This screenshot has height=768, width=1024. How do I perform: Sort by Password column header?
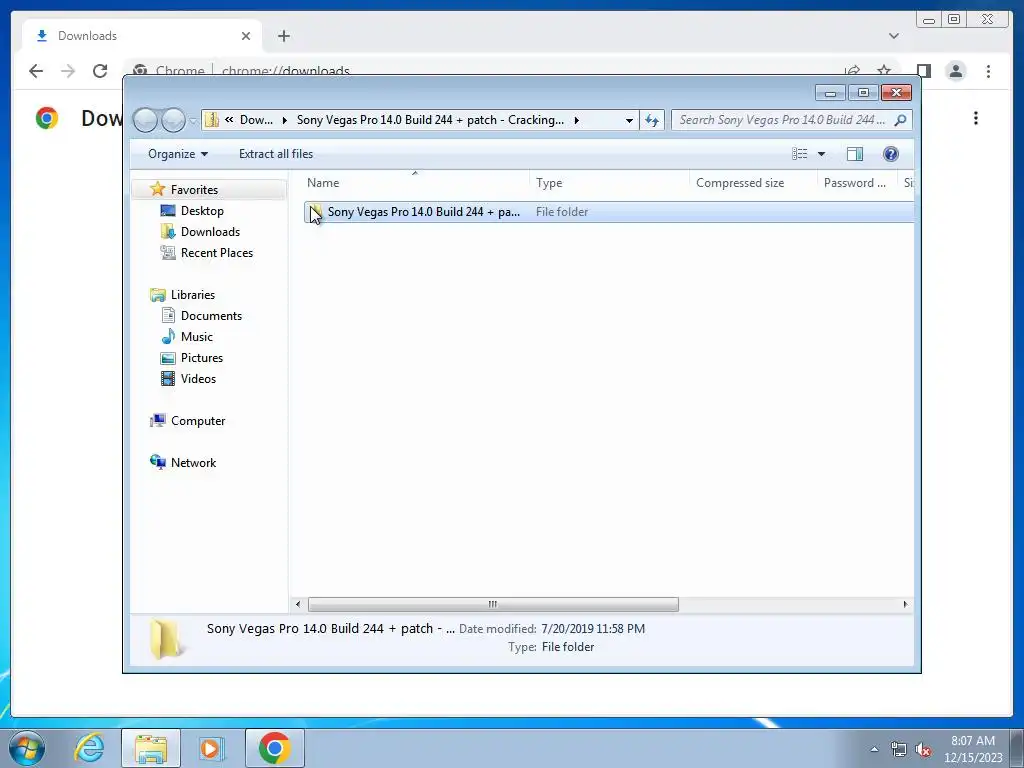[x=857, y=183]
